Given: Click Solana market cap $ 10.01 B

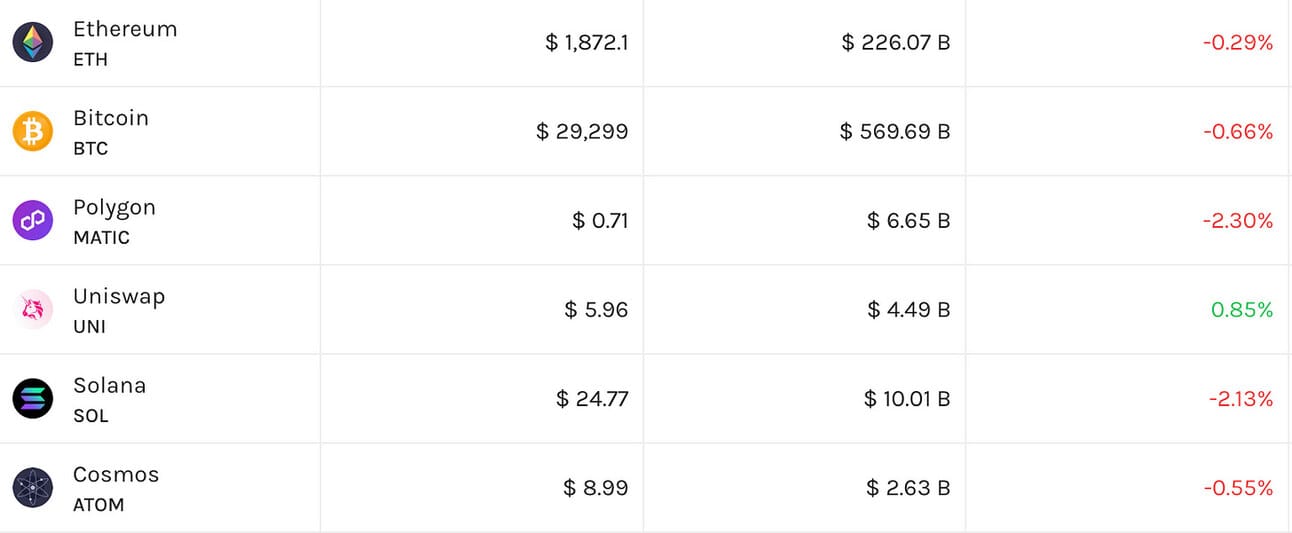Looking at the screenshot, I should click(907, 399).
